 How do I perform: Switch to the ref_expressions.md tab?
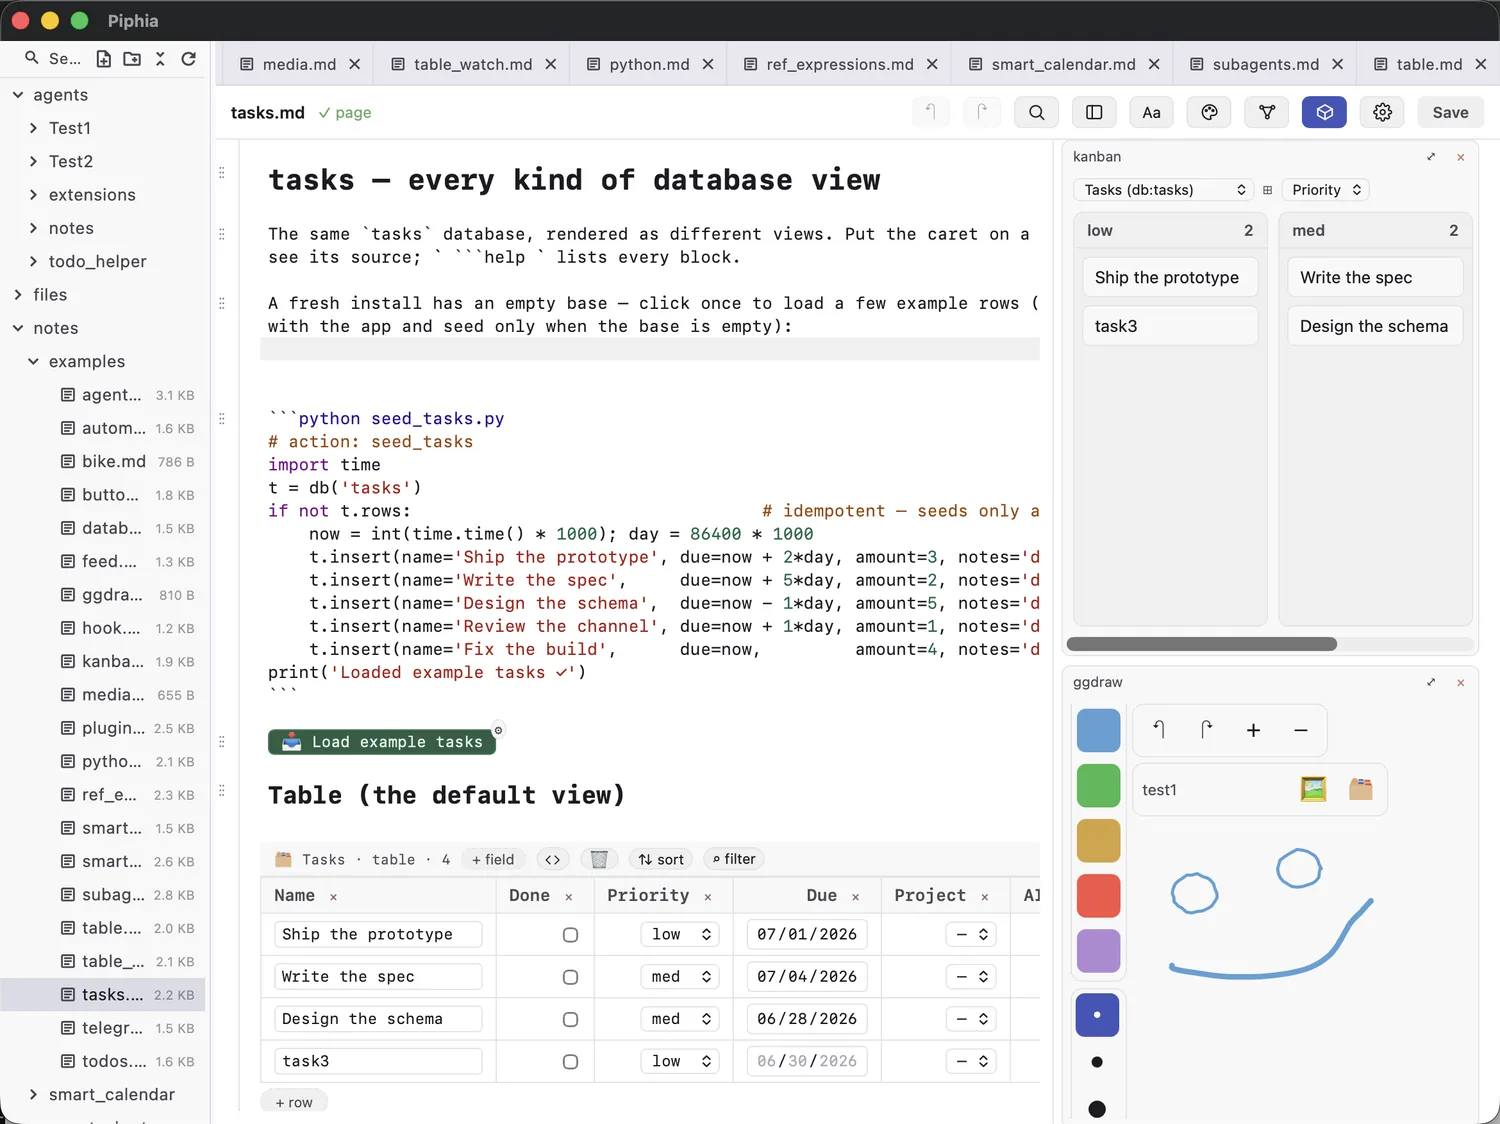840,64
